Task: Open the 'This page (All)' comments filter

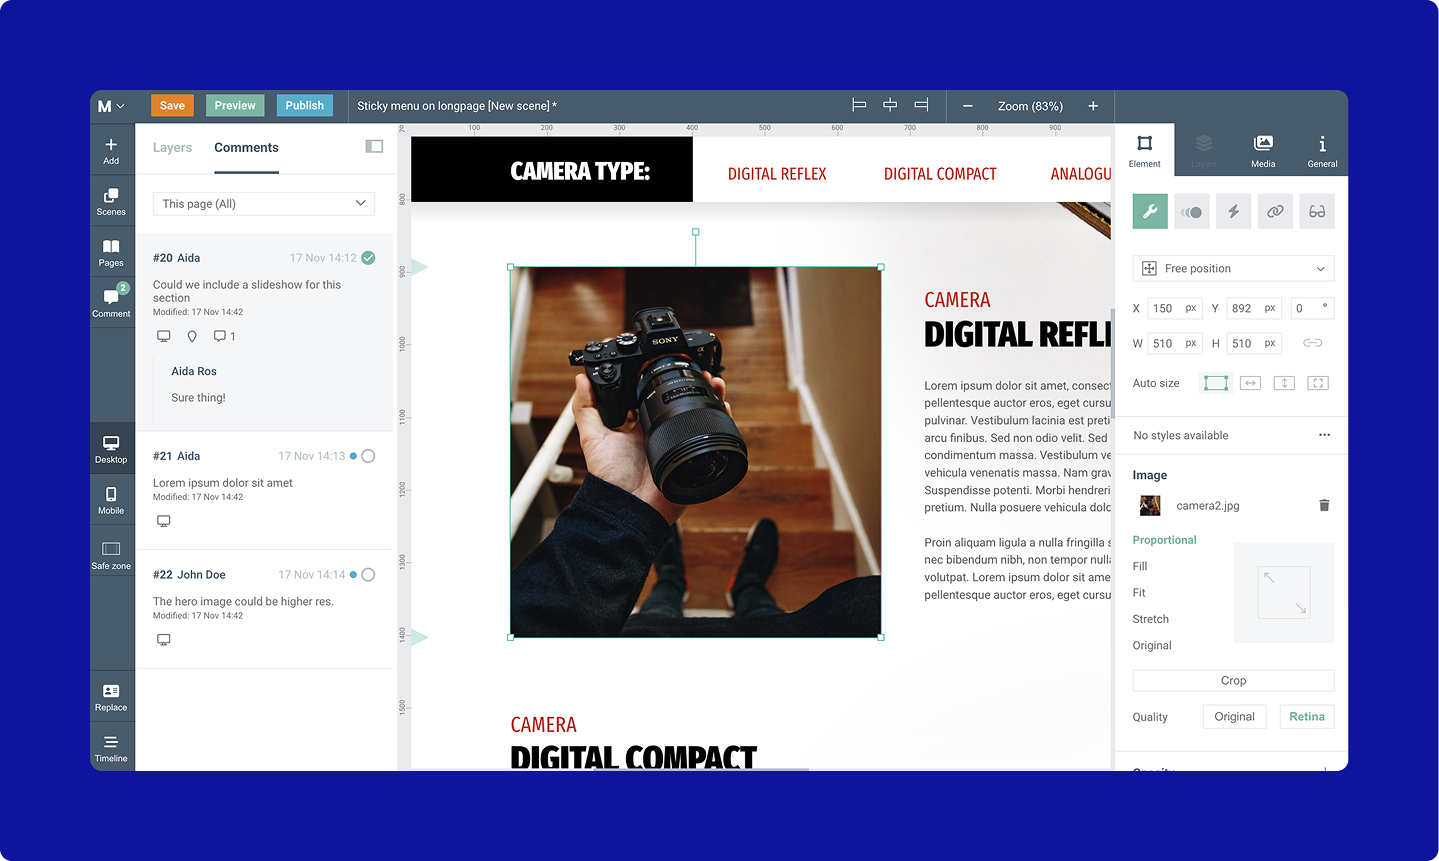Action: tap(263, 202)
